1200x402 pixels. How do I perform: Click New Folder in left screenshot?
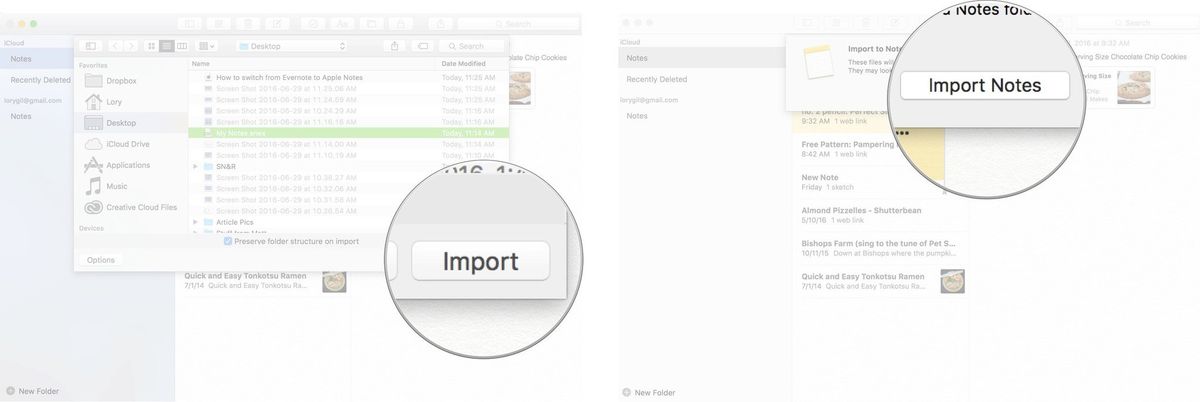[33, 391]
